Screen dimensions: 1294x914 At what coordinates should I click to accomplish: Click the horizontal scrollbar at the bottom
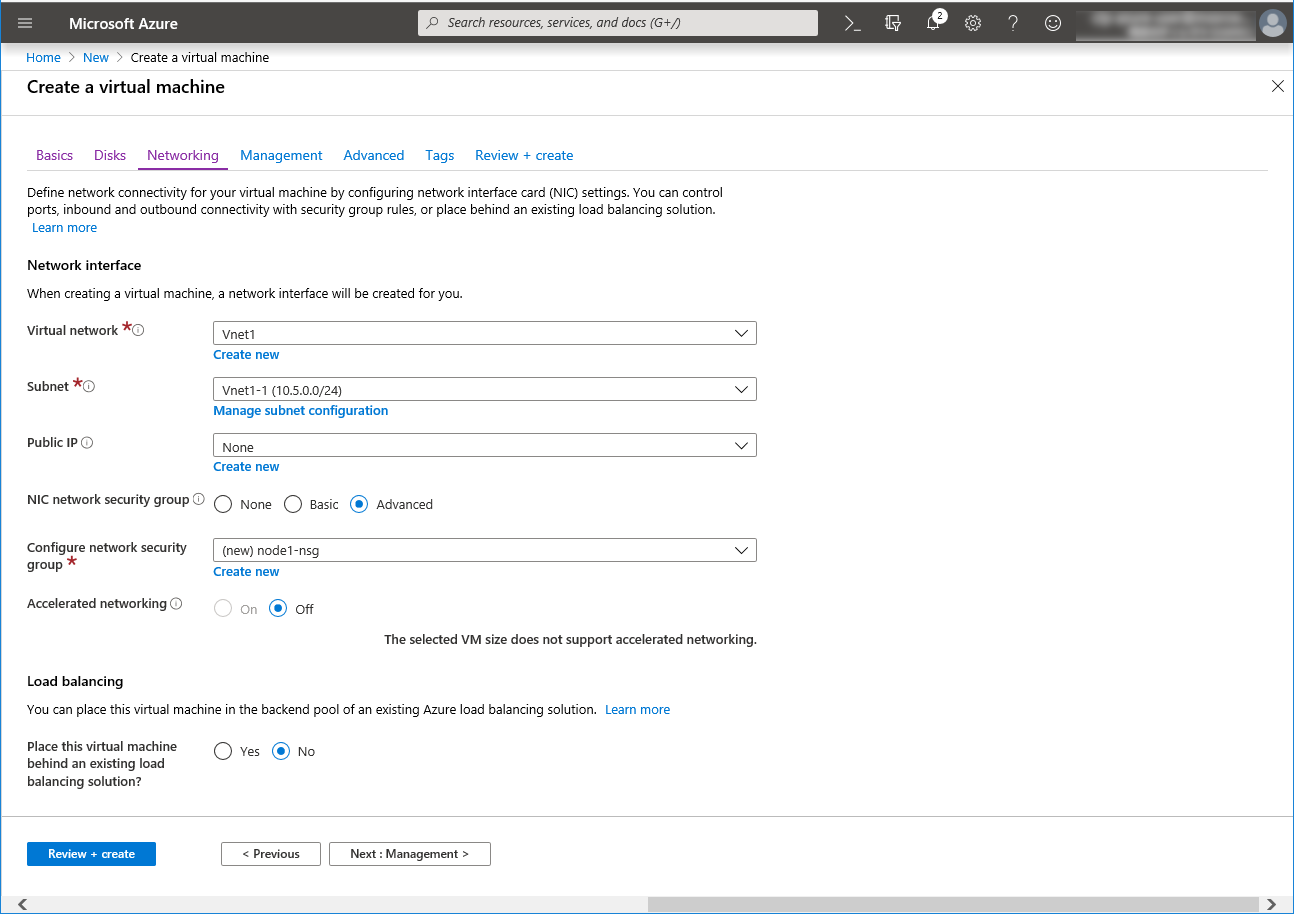[950, 904]
